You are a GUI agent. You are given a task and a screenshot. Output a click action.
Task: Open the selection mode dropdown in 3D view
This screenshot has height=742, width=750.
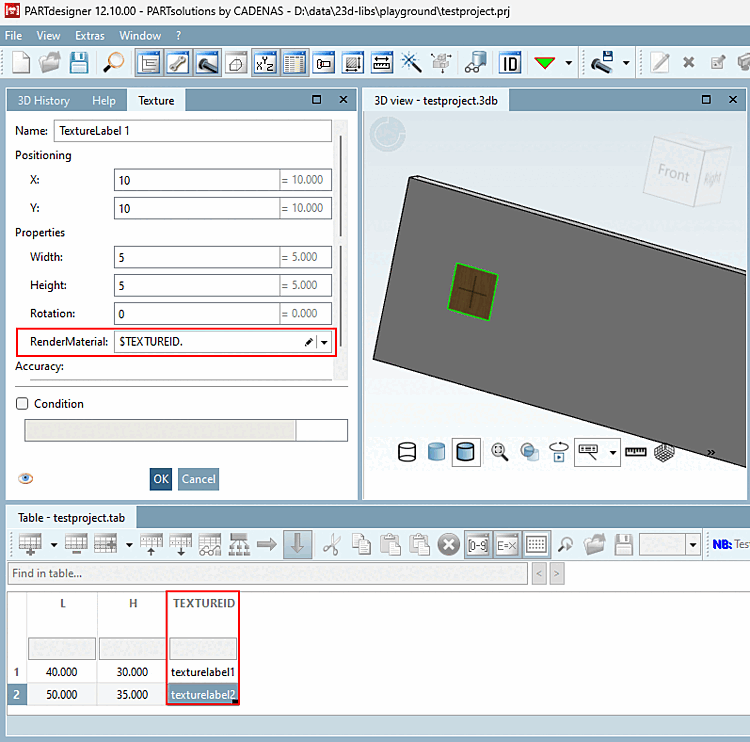[613, 453]
